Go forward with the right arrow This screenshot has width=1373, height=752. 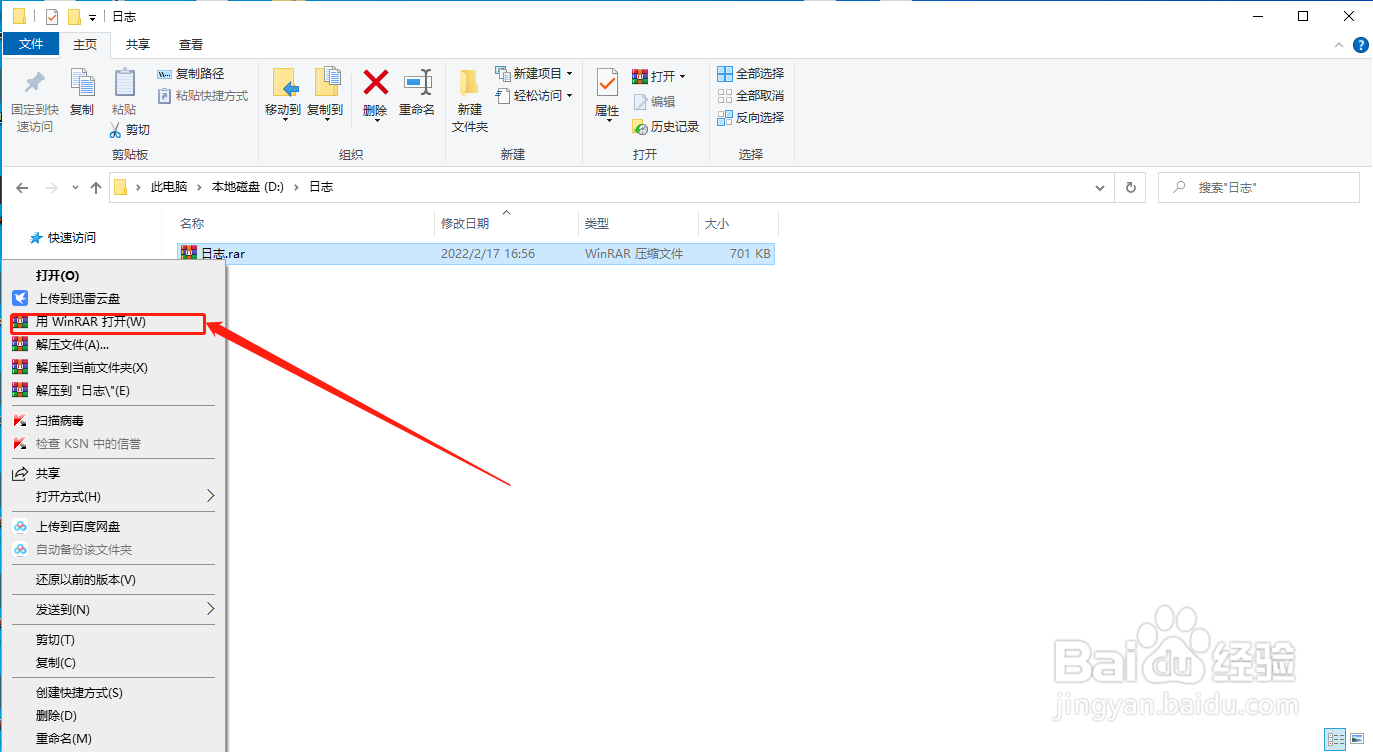coord(52,187)
